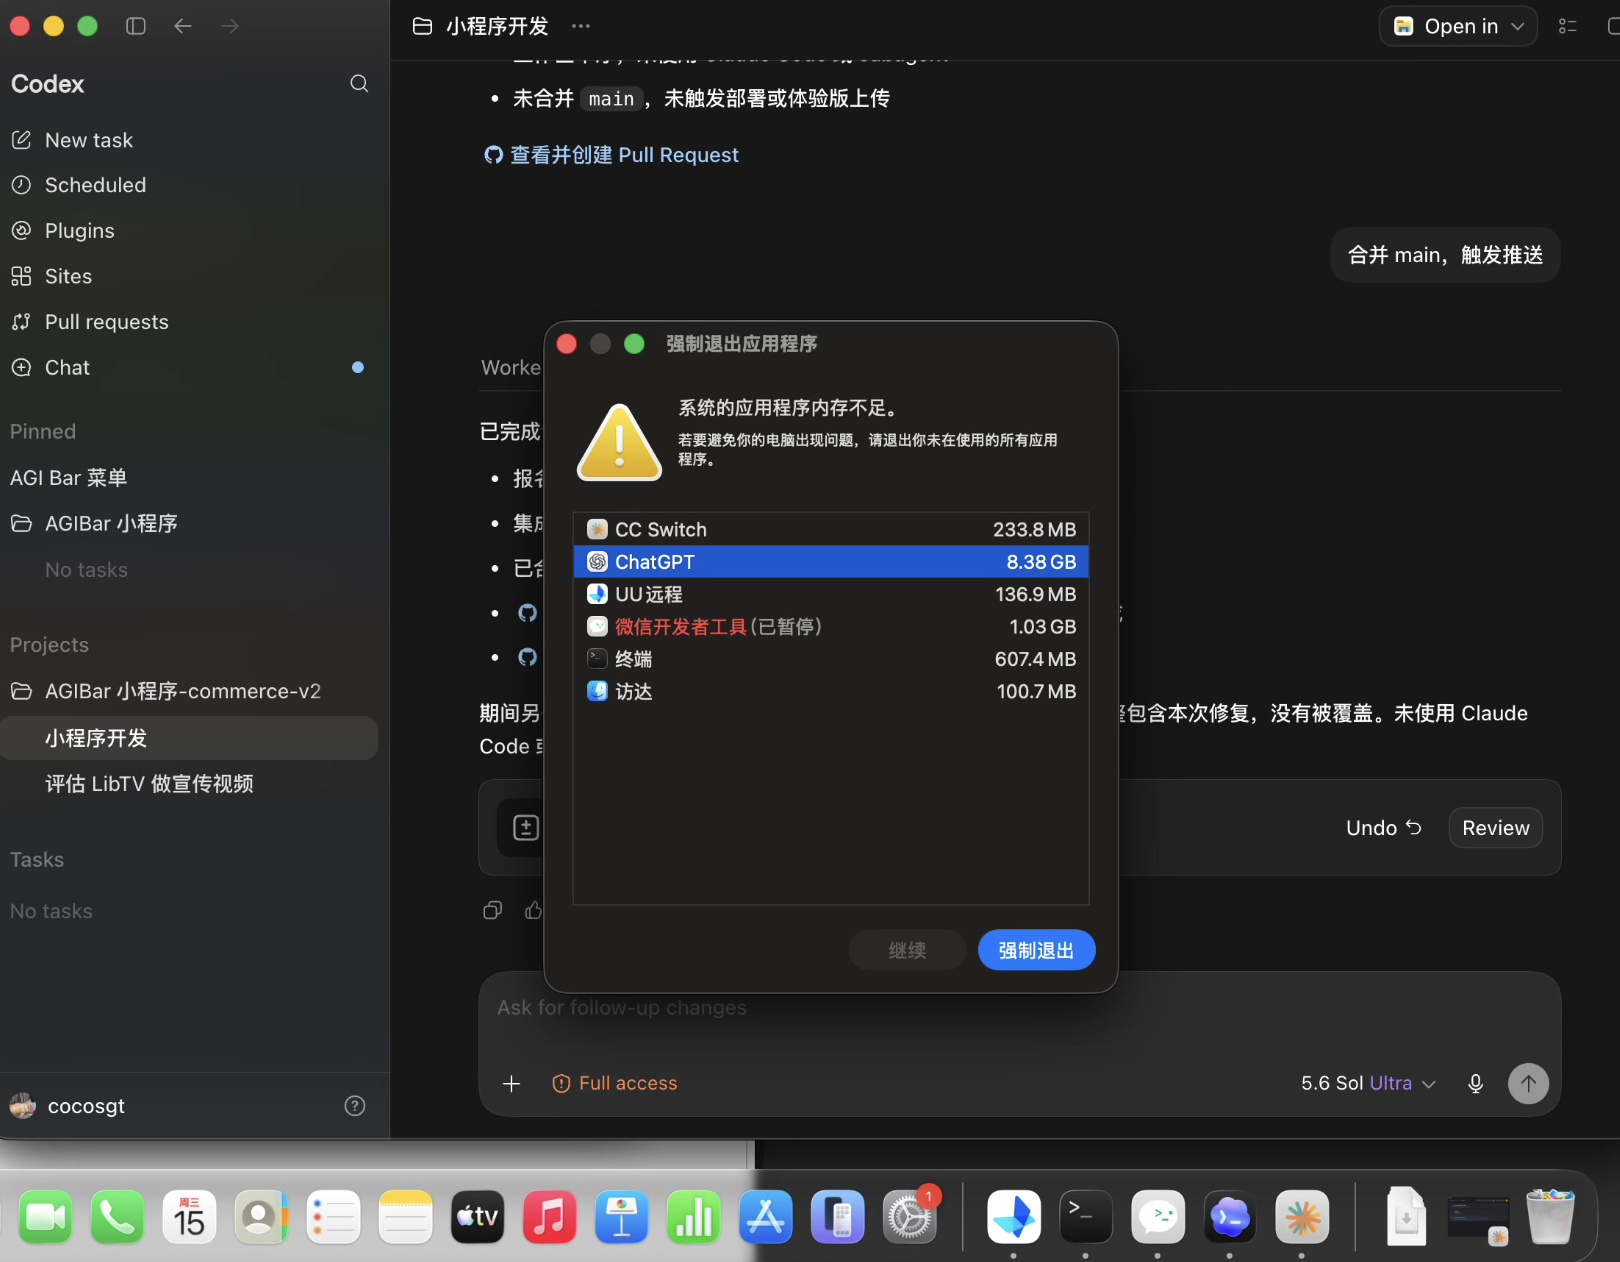This screenshot has height=1262, width=1620.
Task: Copy the response with the copy icon
Action: (x=493, y=910)
